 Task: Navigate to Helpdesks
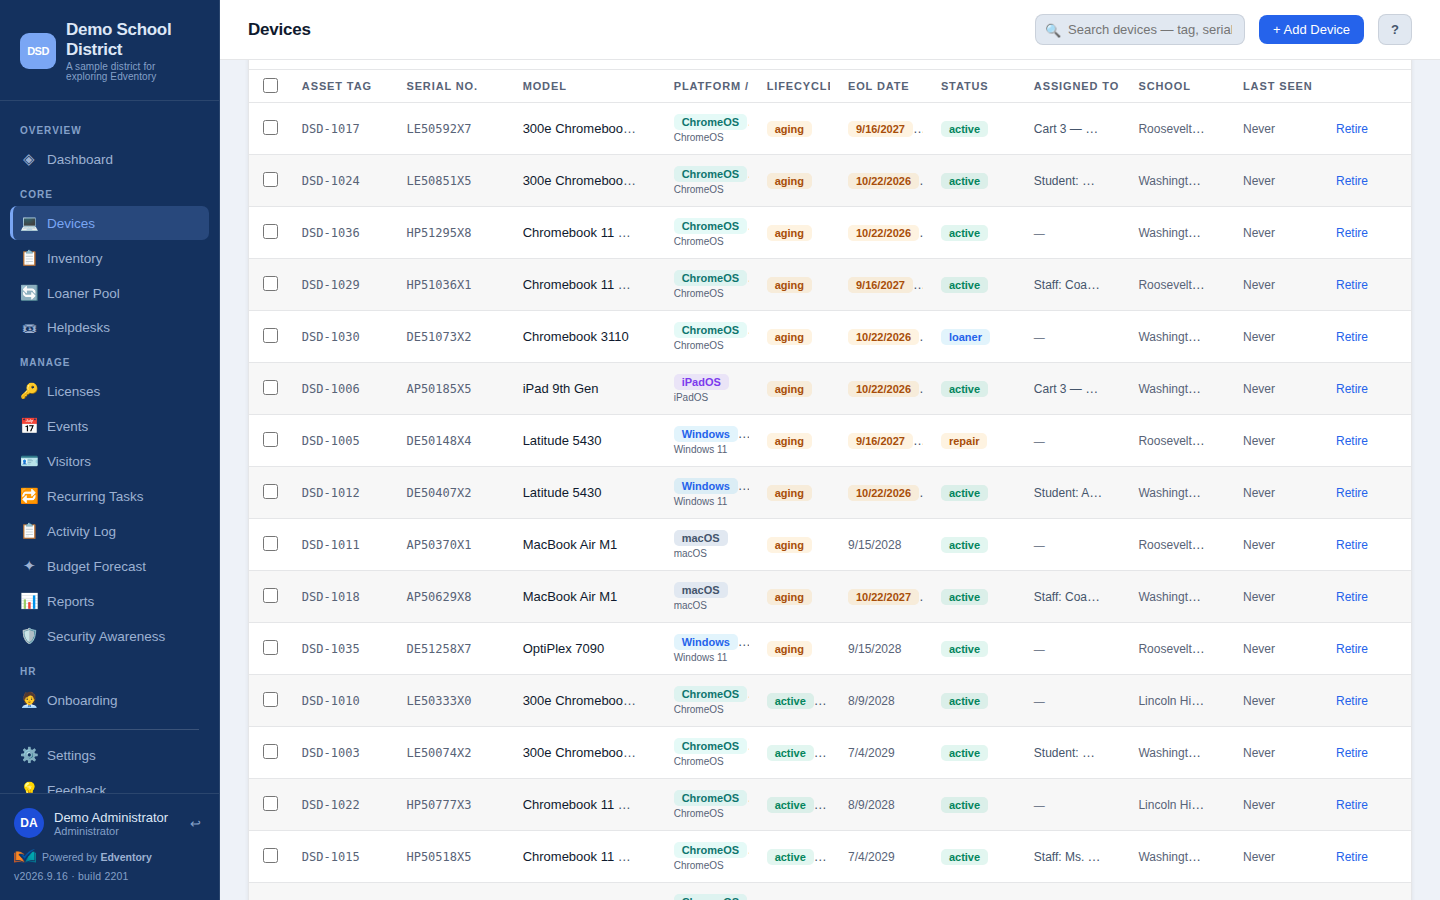(109, 328)
